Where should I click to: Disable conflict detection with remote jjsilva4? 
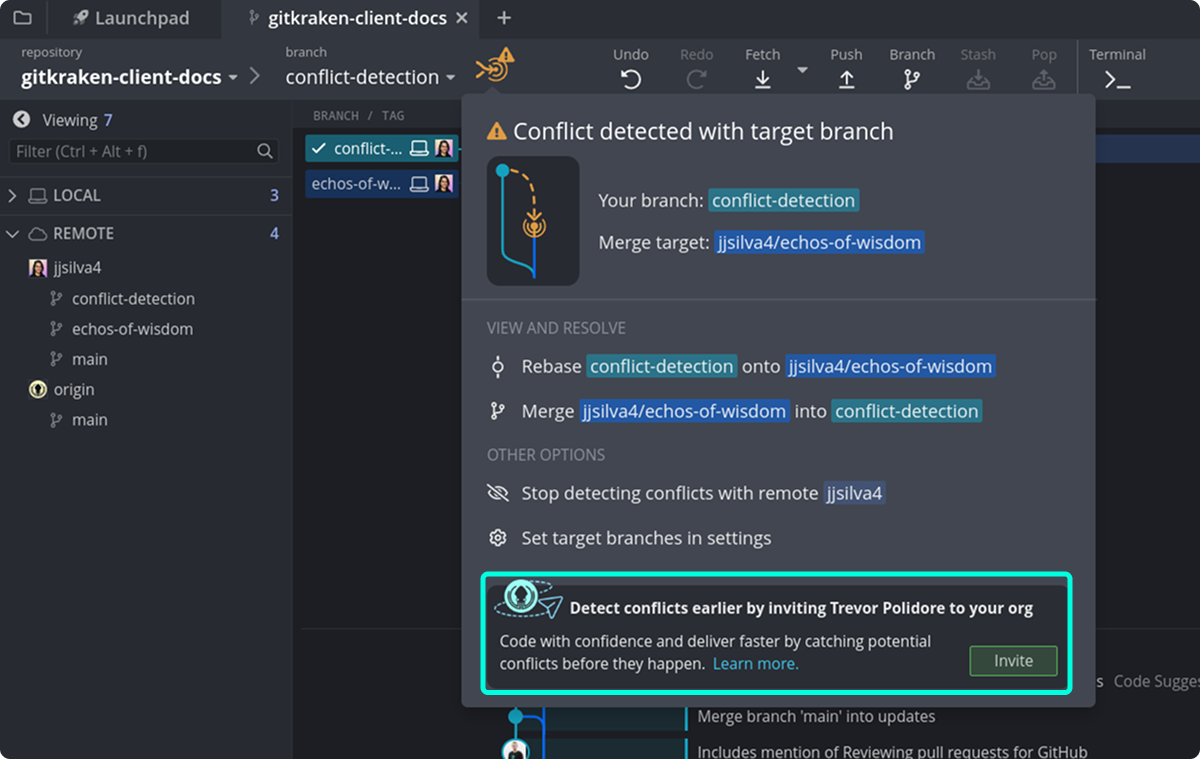(x=700, y=492)
